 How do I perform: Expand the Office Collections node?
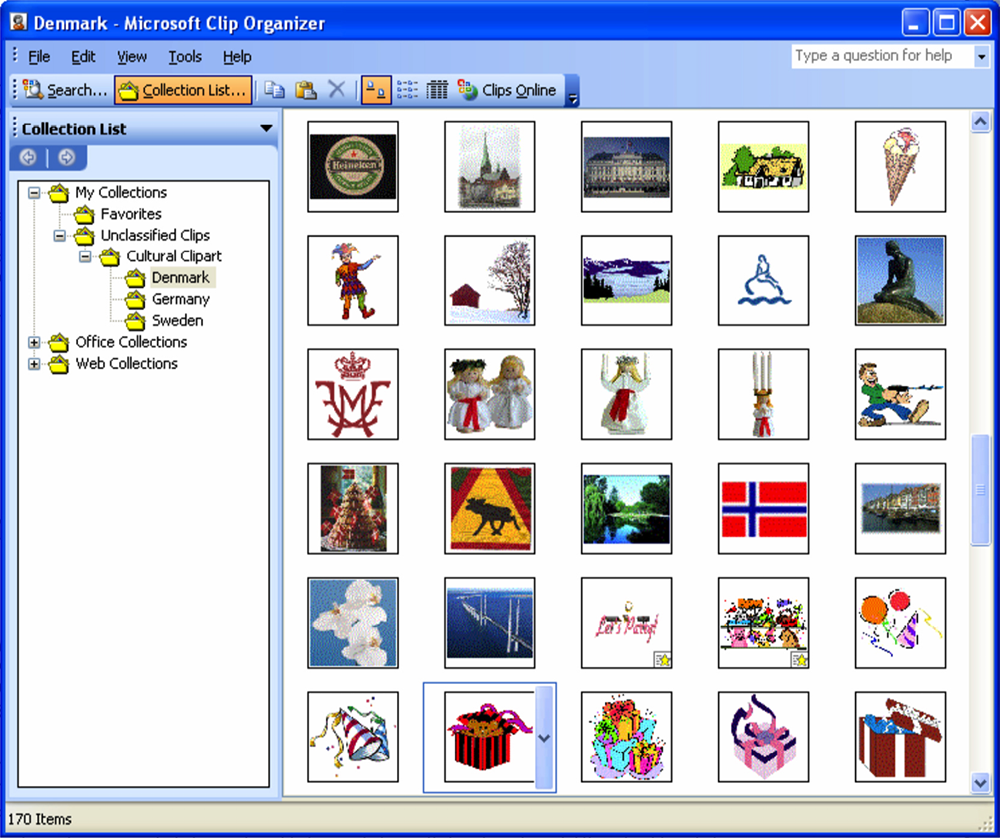coord(34,342)
